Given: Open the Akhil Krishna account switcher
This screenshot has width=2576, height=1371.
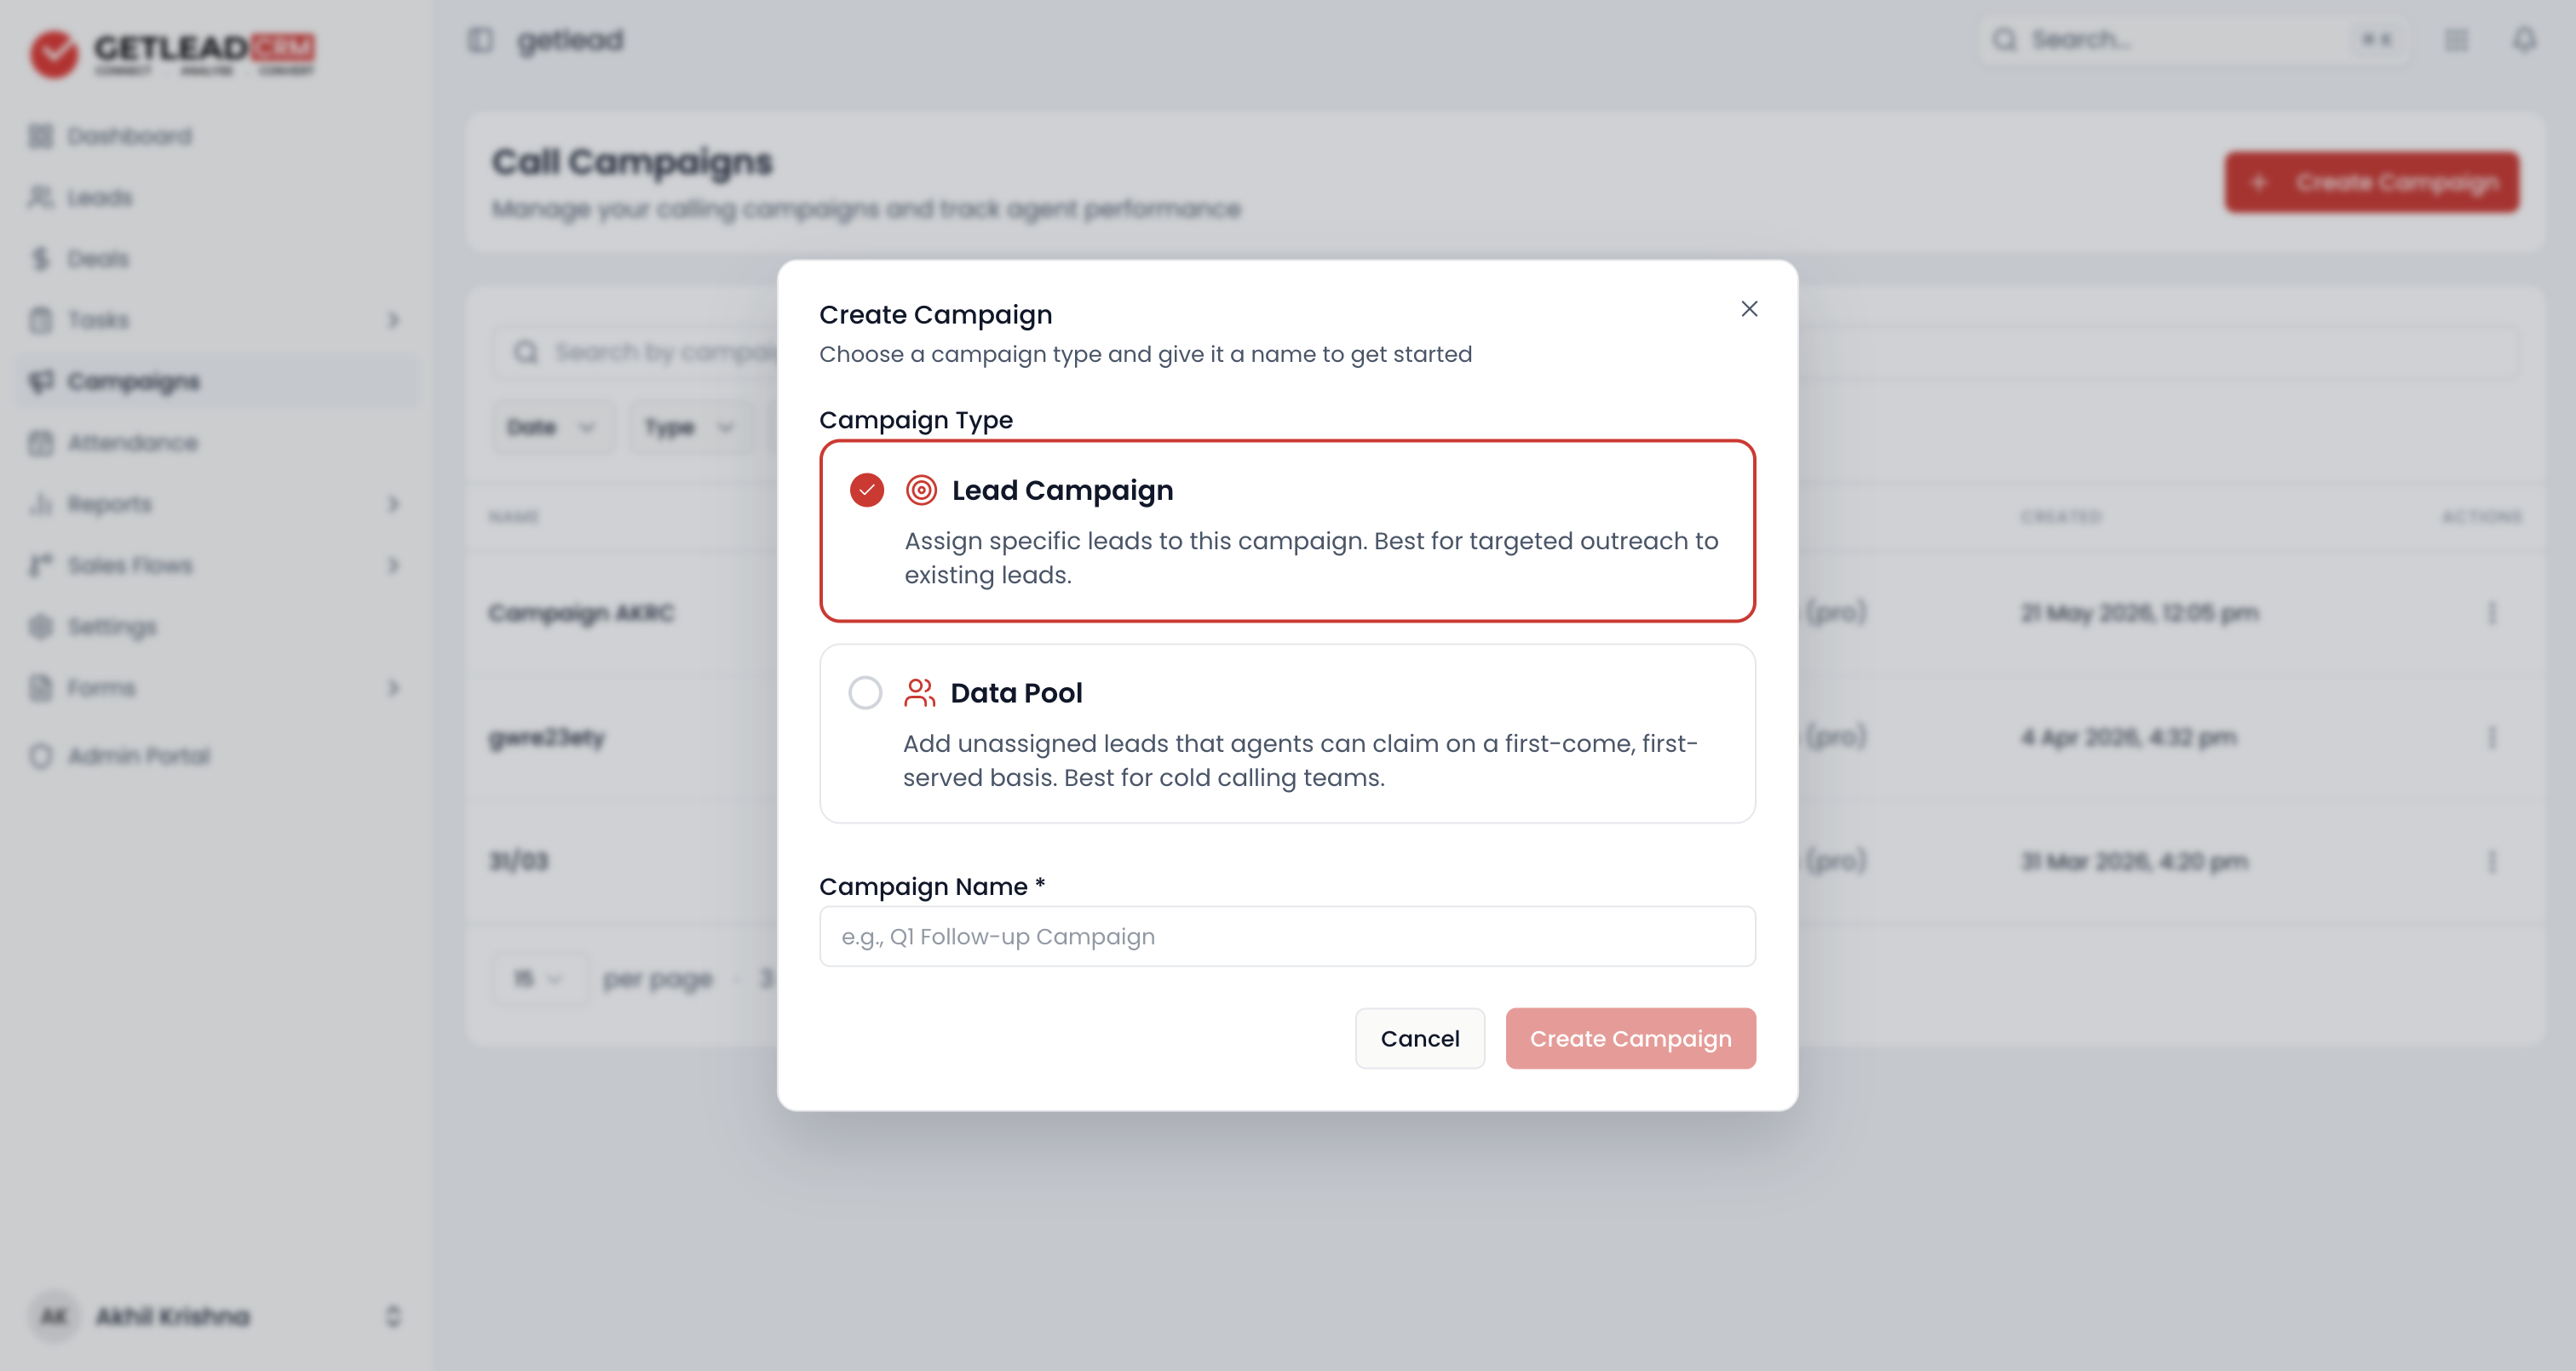Looking at the screenshot, I should (x=215, y=1316).
